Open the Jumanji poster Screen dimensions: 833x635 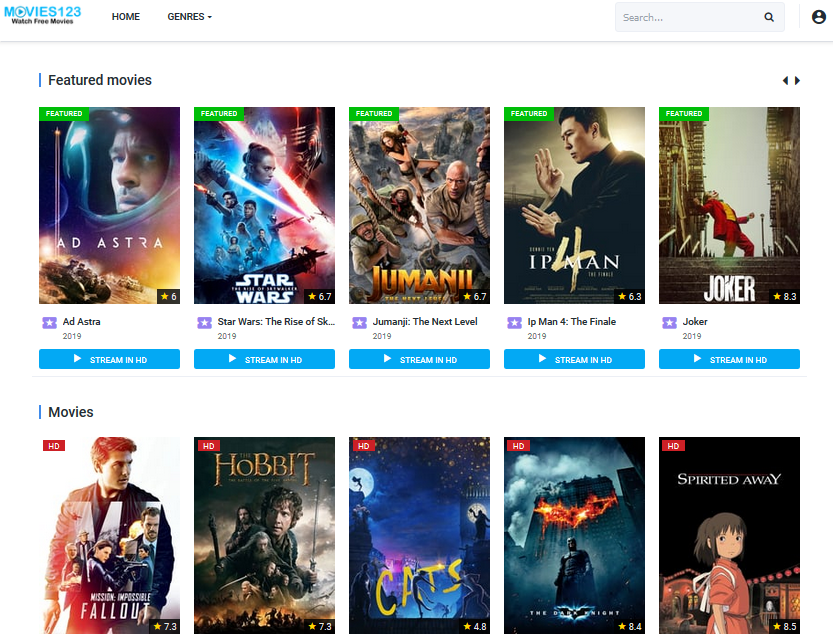420,206
